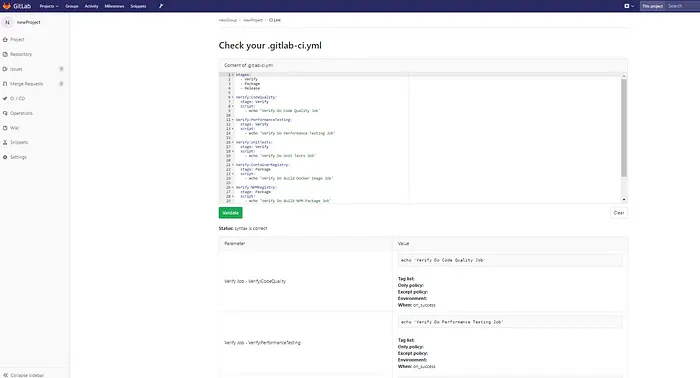Open Merge Requests sidebar icon

point(5,83)
